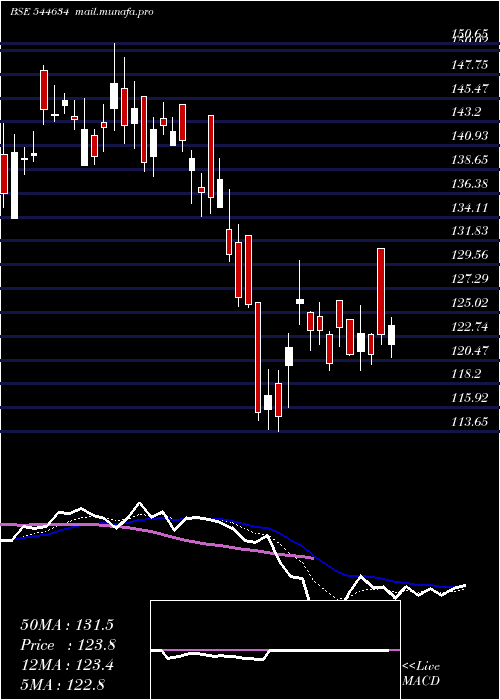Select the 129.56 price level label

coord(470,255)
